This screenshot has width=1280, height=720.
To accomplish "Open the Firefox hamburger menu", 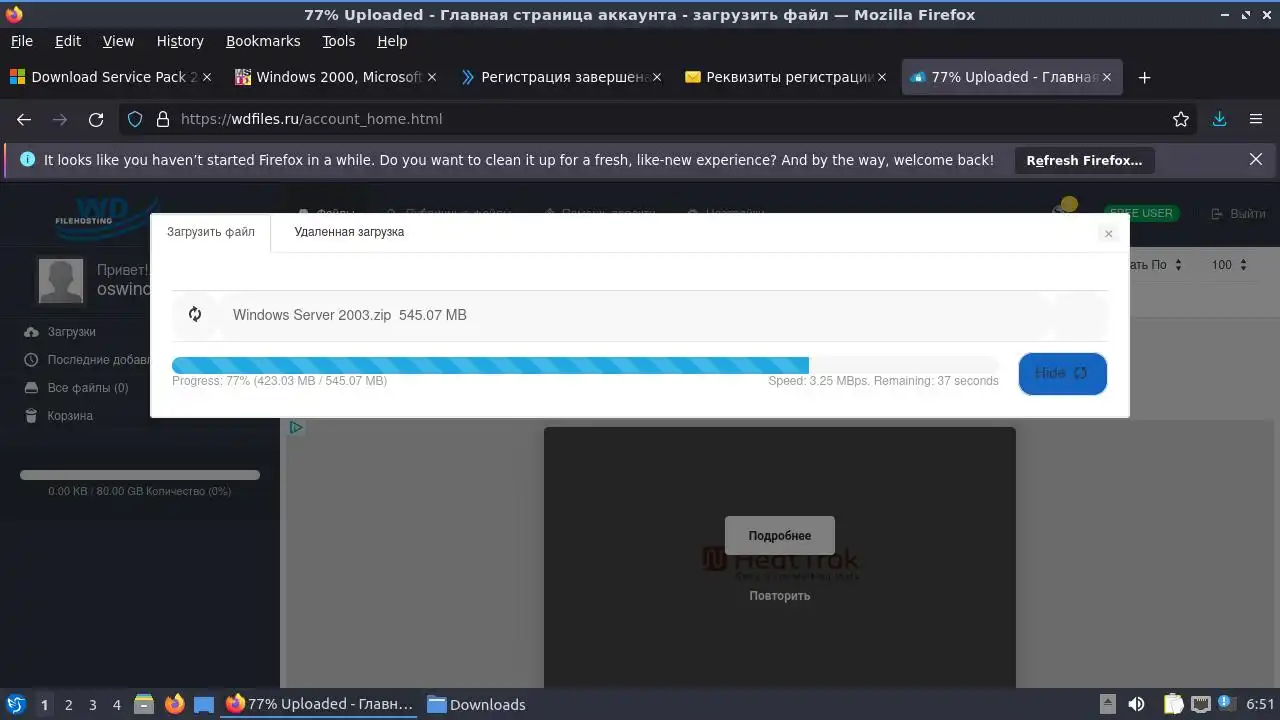I will point(1256,119).
